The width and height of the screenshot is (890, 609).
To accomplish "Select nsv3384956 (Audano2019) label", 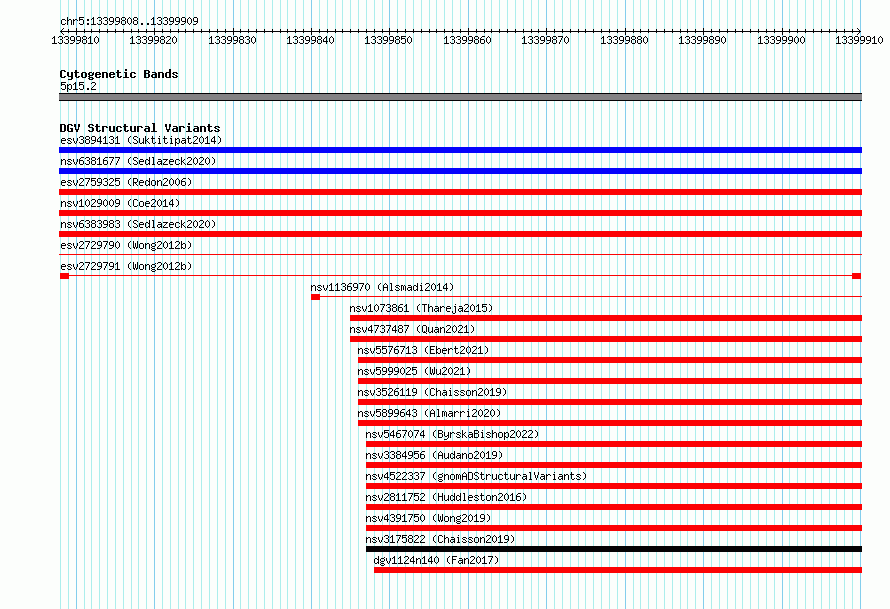I will (434, 455).
